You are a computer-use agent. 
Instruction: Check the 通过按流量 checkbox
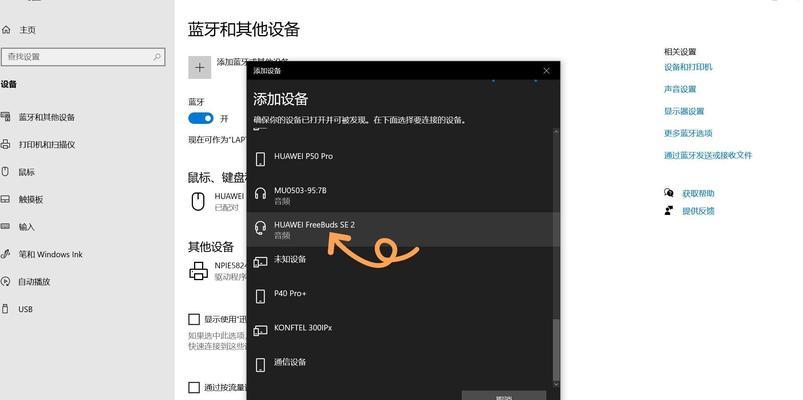click(194, 387)
